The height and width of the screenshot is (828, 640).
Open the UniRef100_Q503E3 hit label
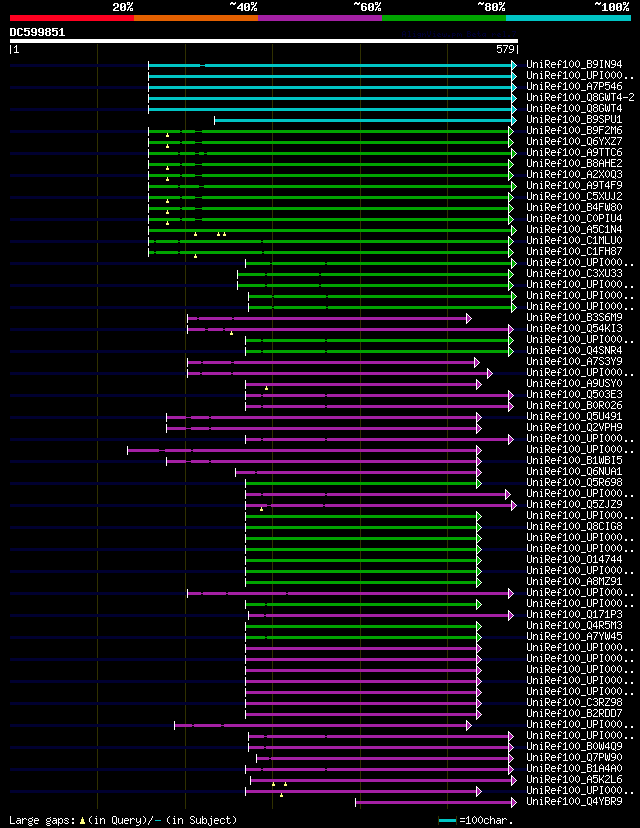click(x=574, y=394)
